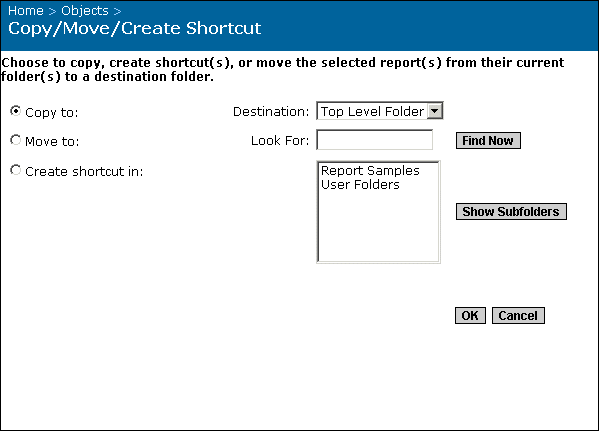Focus the Look For text field
The image size is (599, 431).
374,140
